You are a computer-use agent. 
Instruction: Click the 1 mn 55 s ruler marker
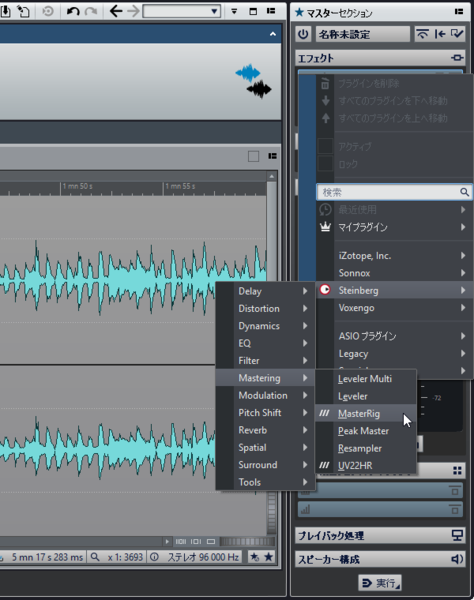(180, 186)
